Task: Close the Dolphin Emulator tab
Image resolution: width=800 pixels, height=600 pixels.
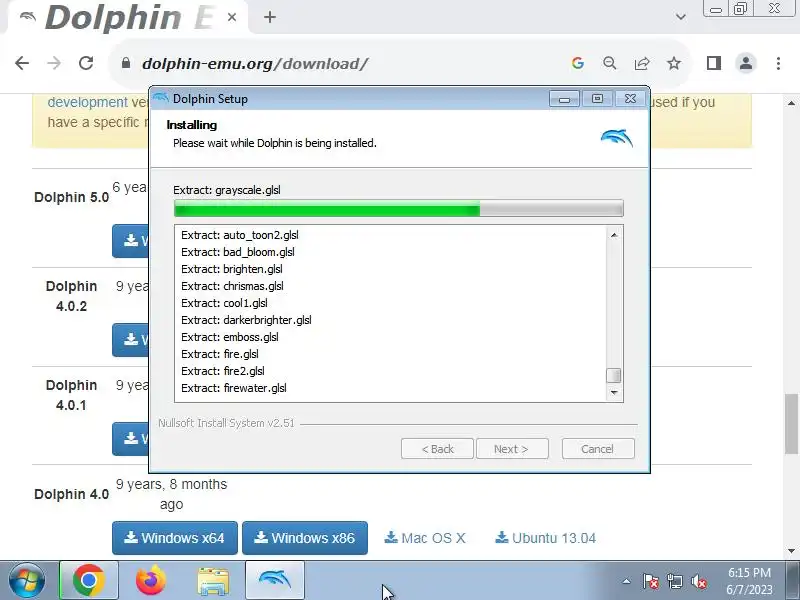Action: 232,17
